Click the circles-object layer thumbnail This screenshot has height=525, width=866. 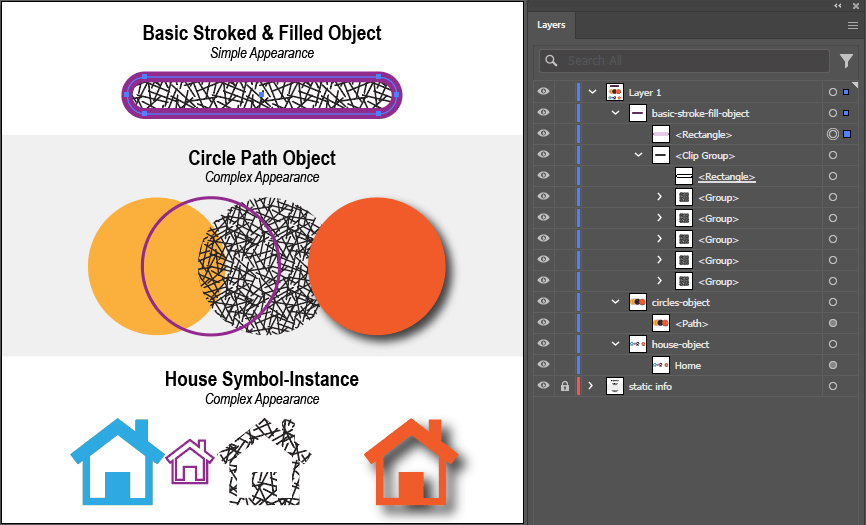click(637, 302)
